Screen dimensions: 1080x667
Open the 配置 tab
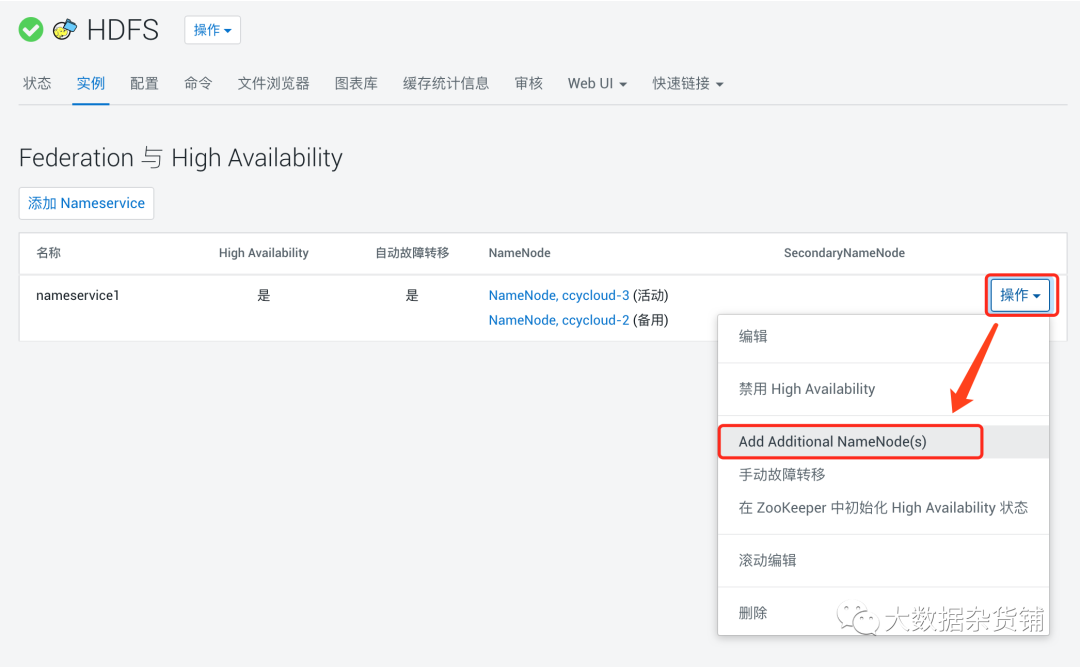145,83
